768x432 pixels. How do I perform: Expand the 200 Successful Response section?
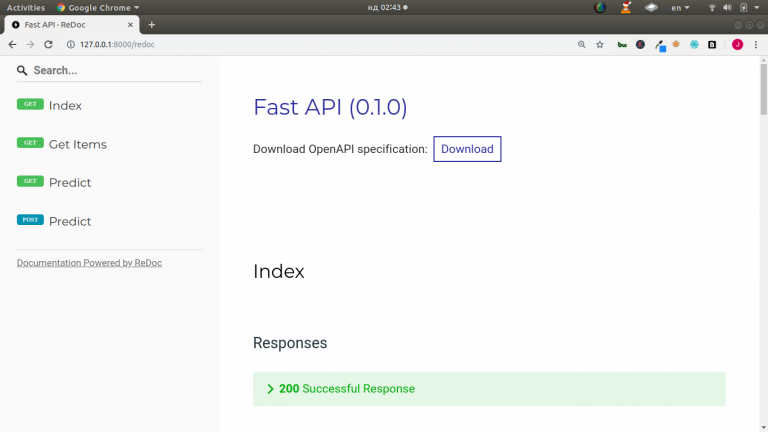489,389
